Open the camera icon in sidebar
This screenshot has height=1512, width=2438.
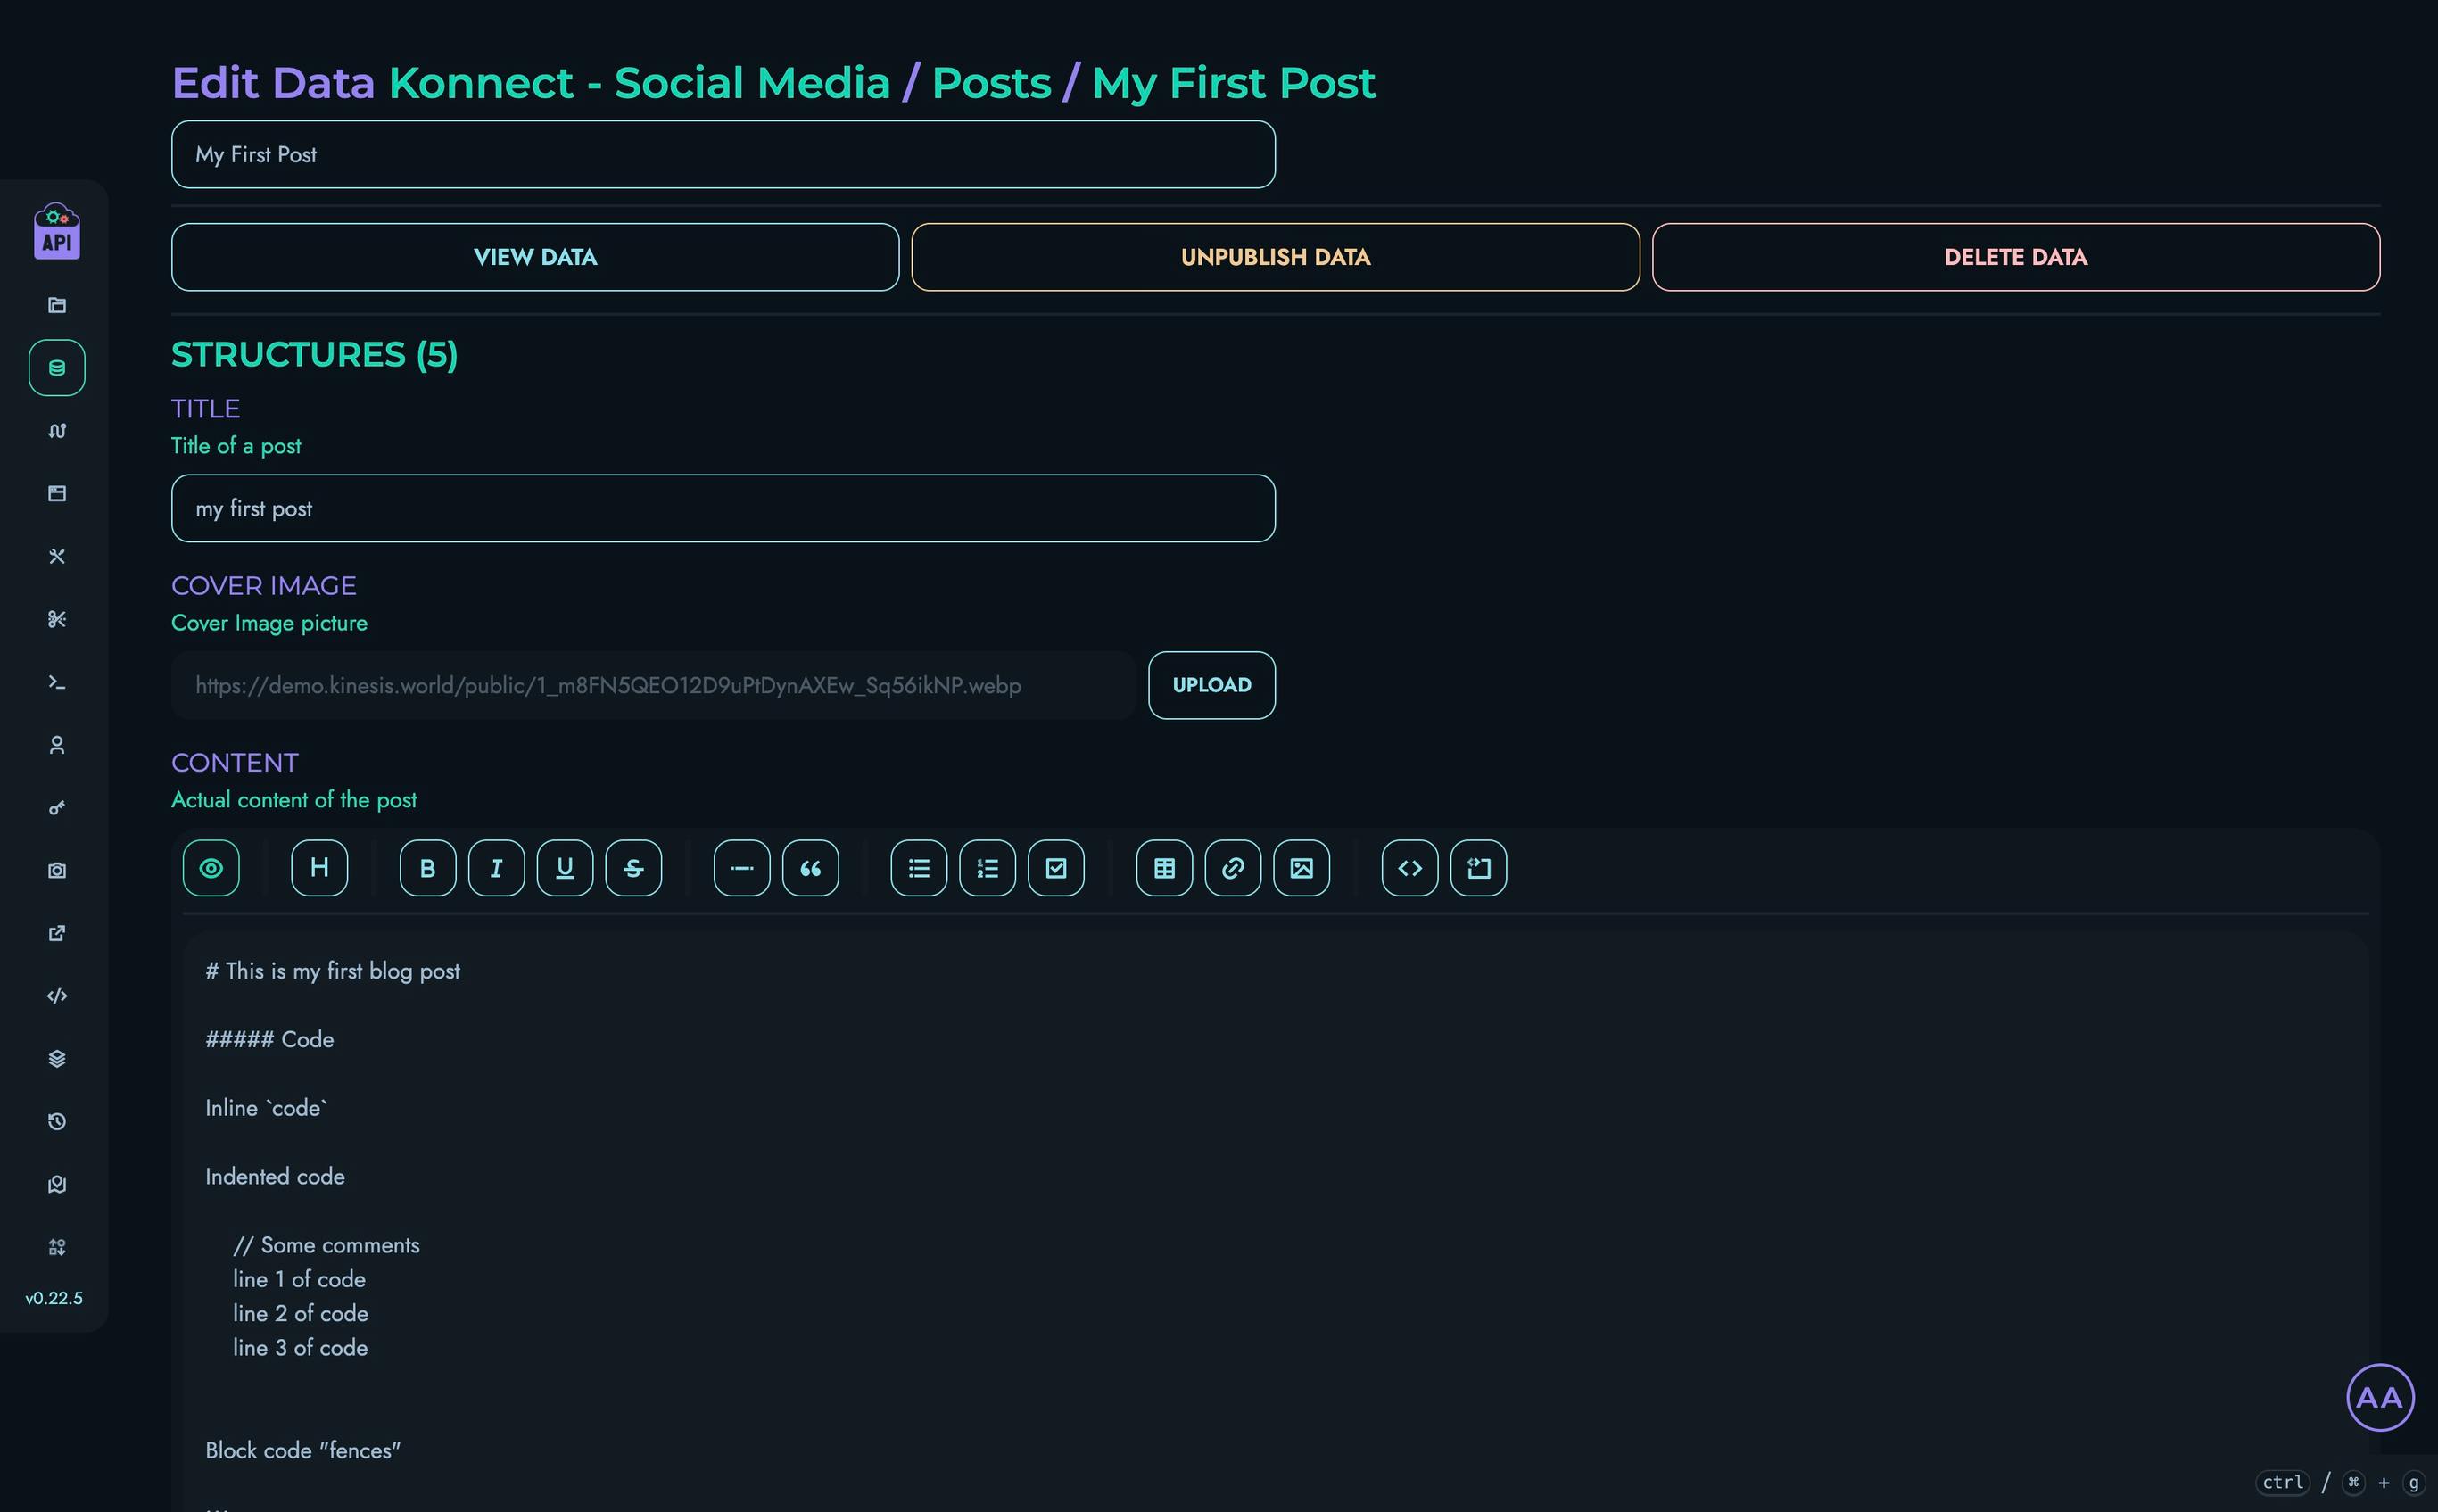point(57,870)
